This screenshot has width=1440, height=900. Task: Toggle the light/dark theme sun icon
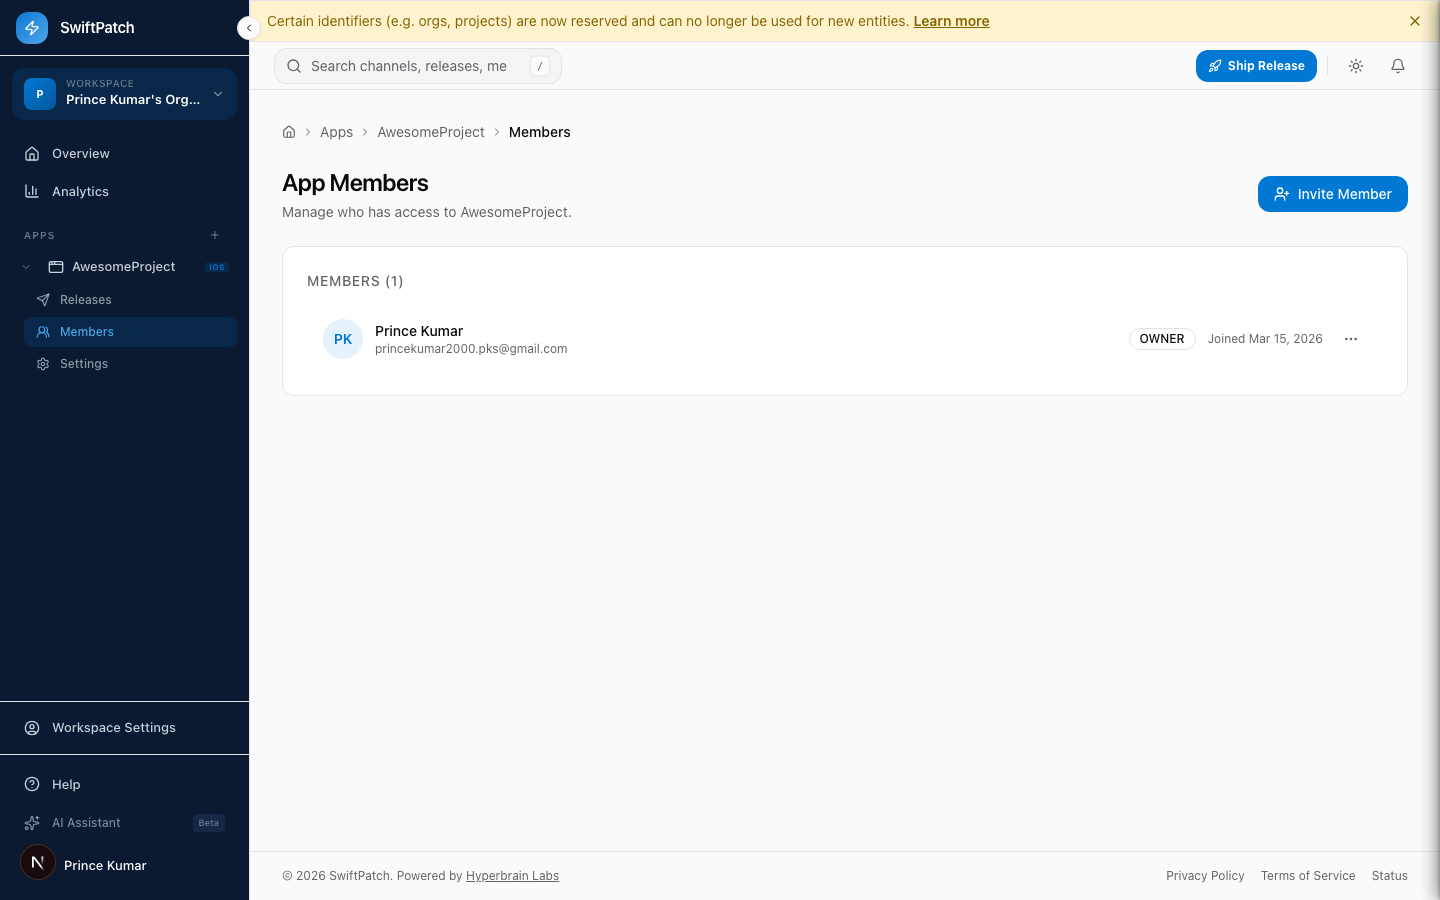point(1356,66)
